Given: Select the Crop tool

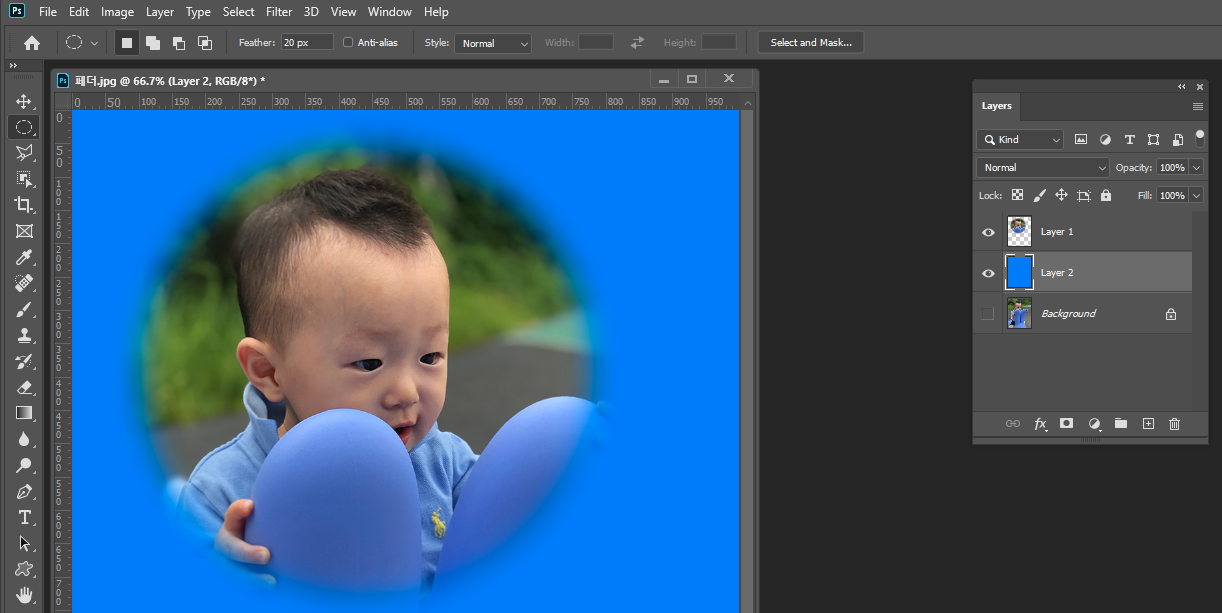Looking at the screenshot, I should 24,205.
